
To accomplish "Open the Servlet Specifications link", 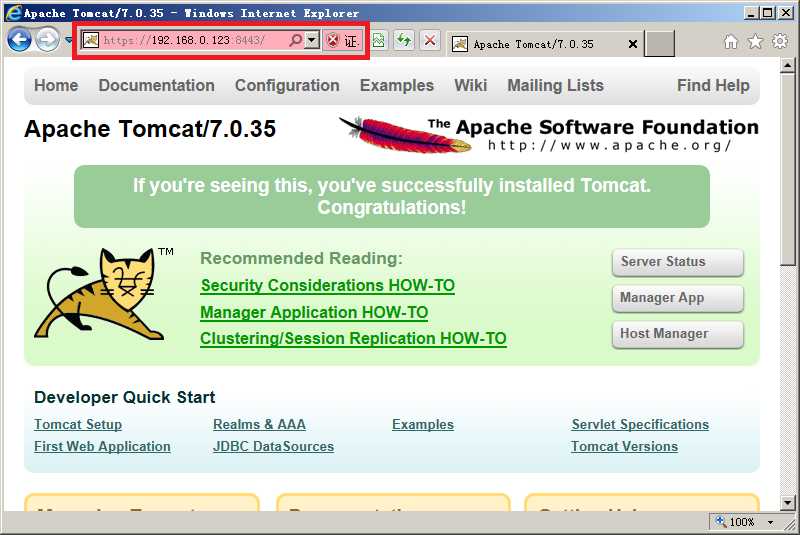I will coord(640,424).
